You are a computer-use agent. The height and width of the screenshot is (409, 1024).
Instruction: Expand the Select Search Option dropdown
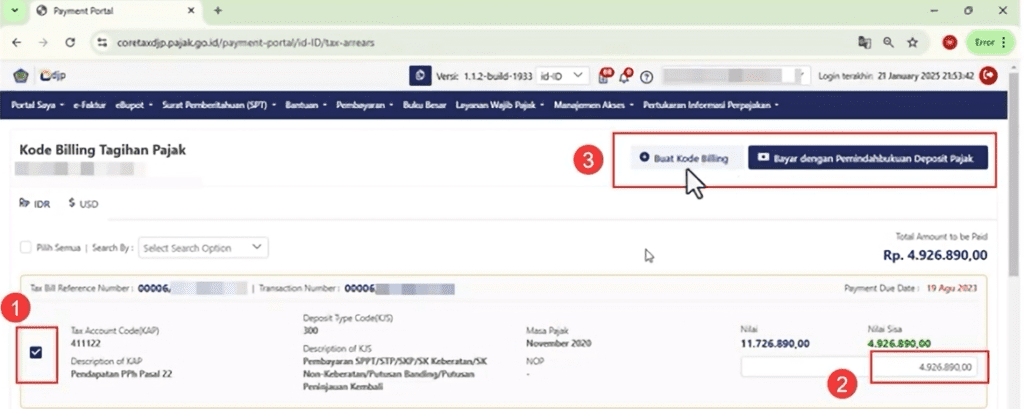pos(203,247)
